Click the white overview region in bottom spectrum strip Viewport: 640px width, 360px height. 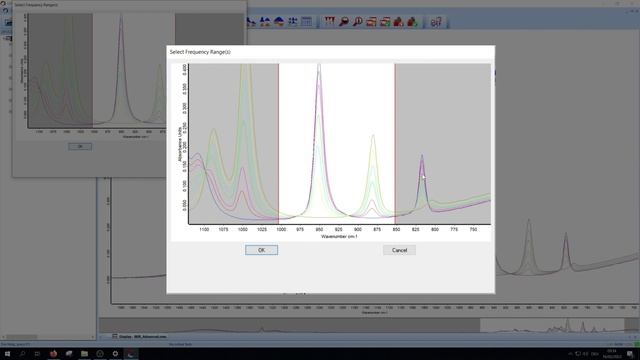[x=552, y=325]
